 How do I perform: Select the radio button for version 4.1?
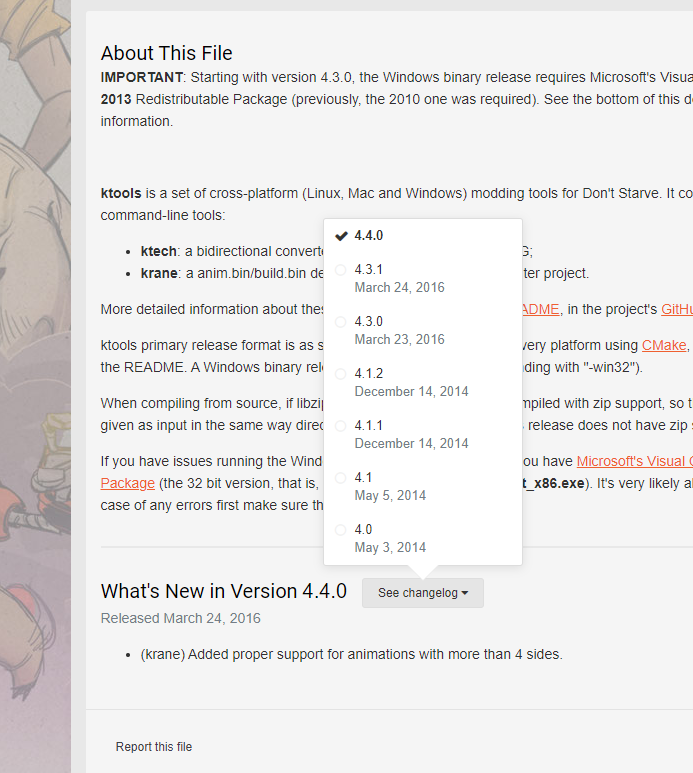tap(341, 478)
